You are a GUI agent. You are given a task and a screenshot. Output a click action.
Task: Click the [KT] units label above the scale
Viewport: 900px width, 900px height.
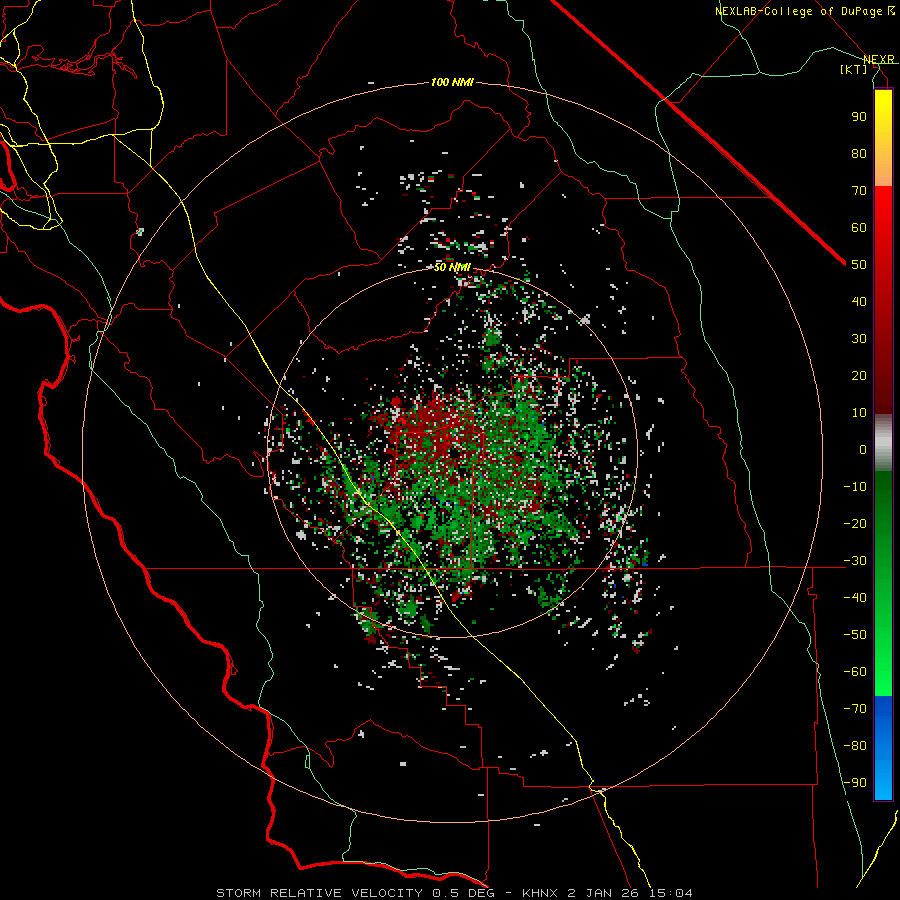click(854, 69)
